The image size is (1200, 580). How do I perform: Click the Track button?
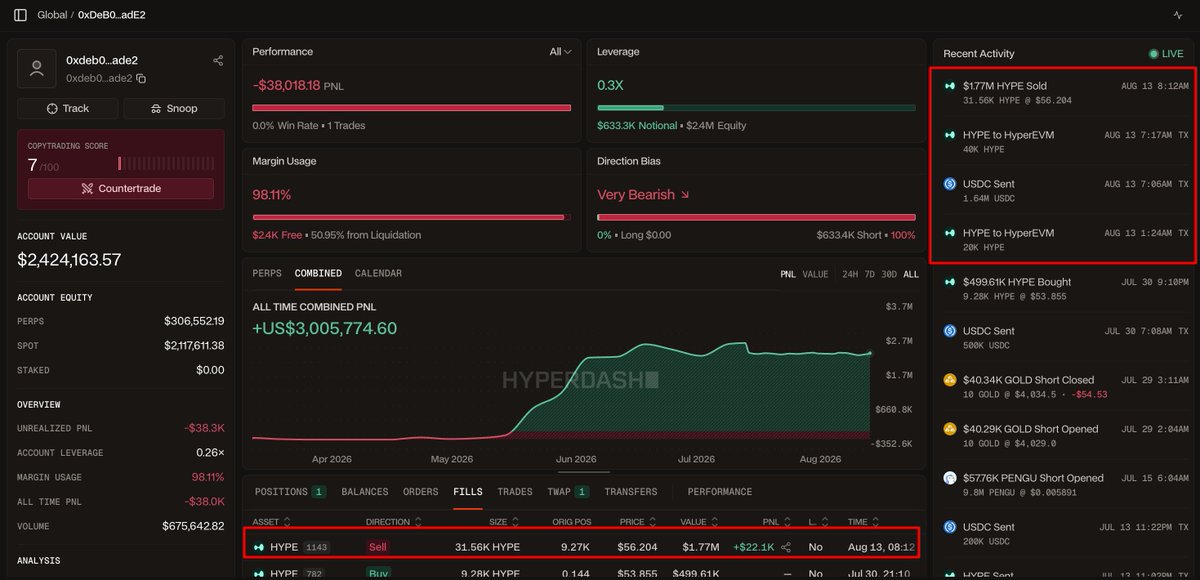point(68,108)
